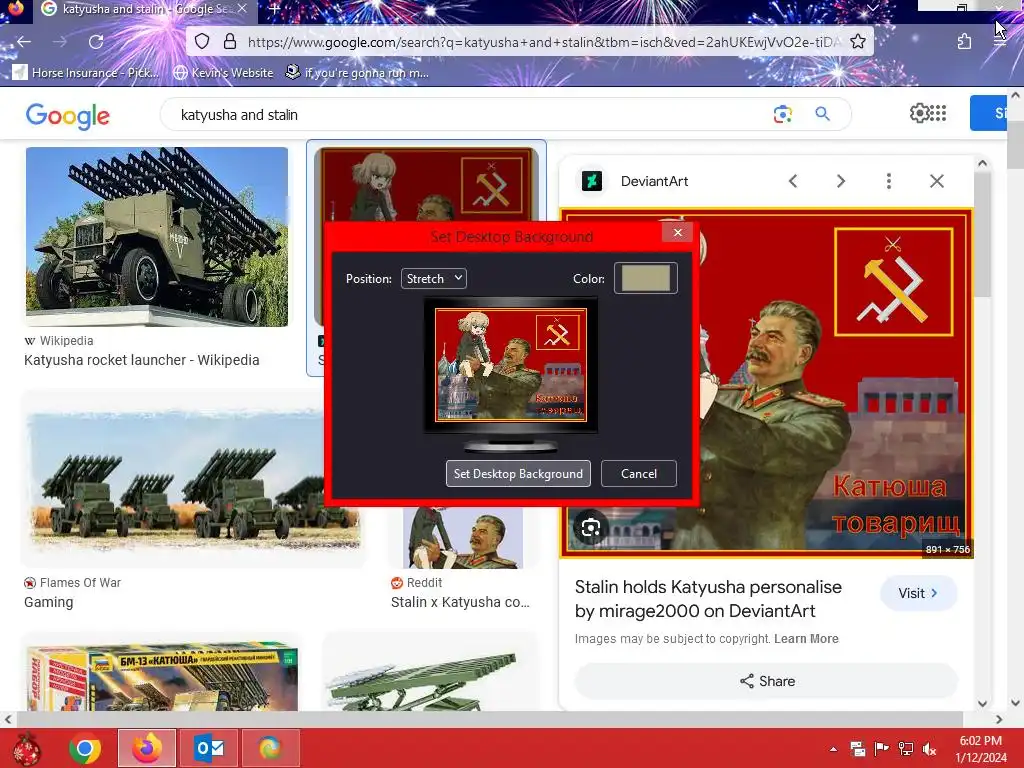Cancel the Set Desktop Background dialog
This screenshot has height=768, width=1024.
pyautogui.click(x=639, y=473)
